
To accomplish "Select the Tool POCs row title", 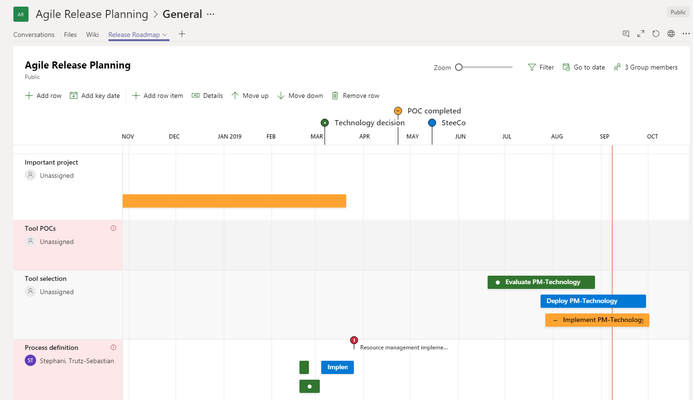I will 40,229.
